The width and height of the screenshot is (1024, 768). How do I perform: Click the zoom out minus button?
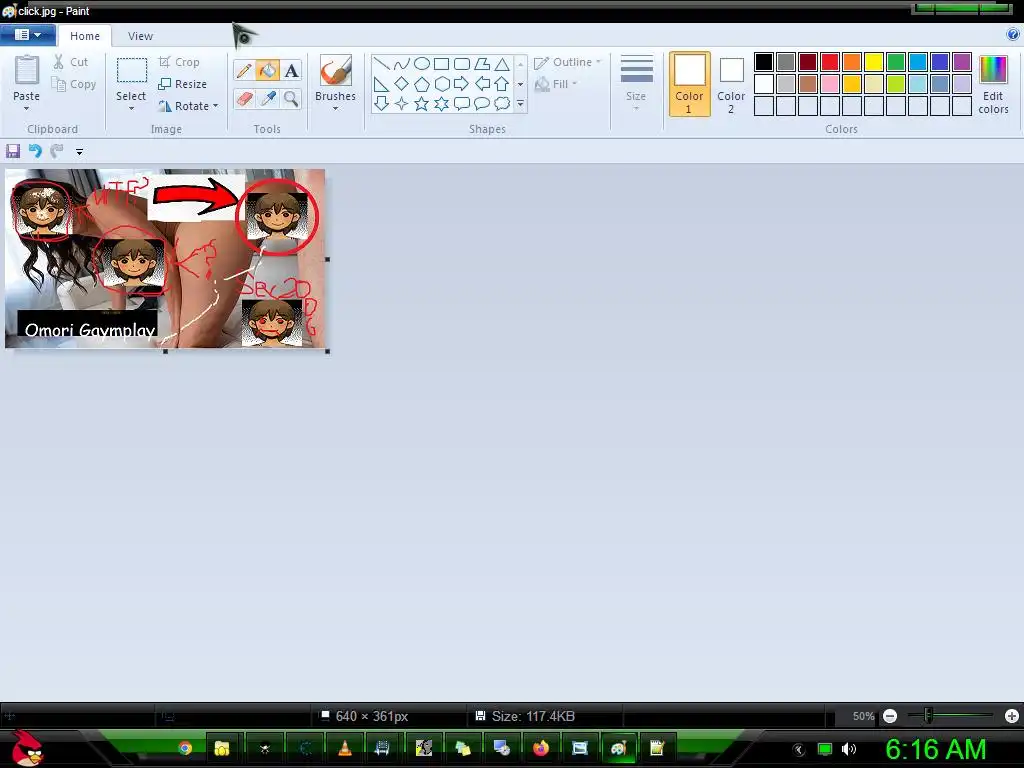click(x=889, y=716)
